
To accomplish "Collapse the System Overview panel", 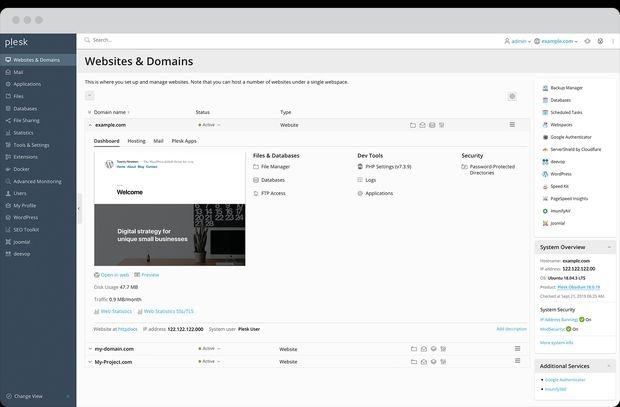I will click(606, 247).
